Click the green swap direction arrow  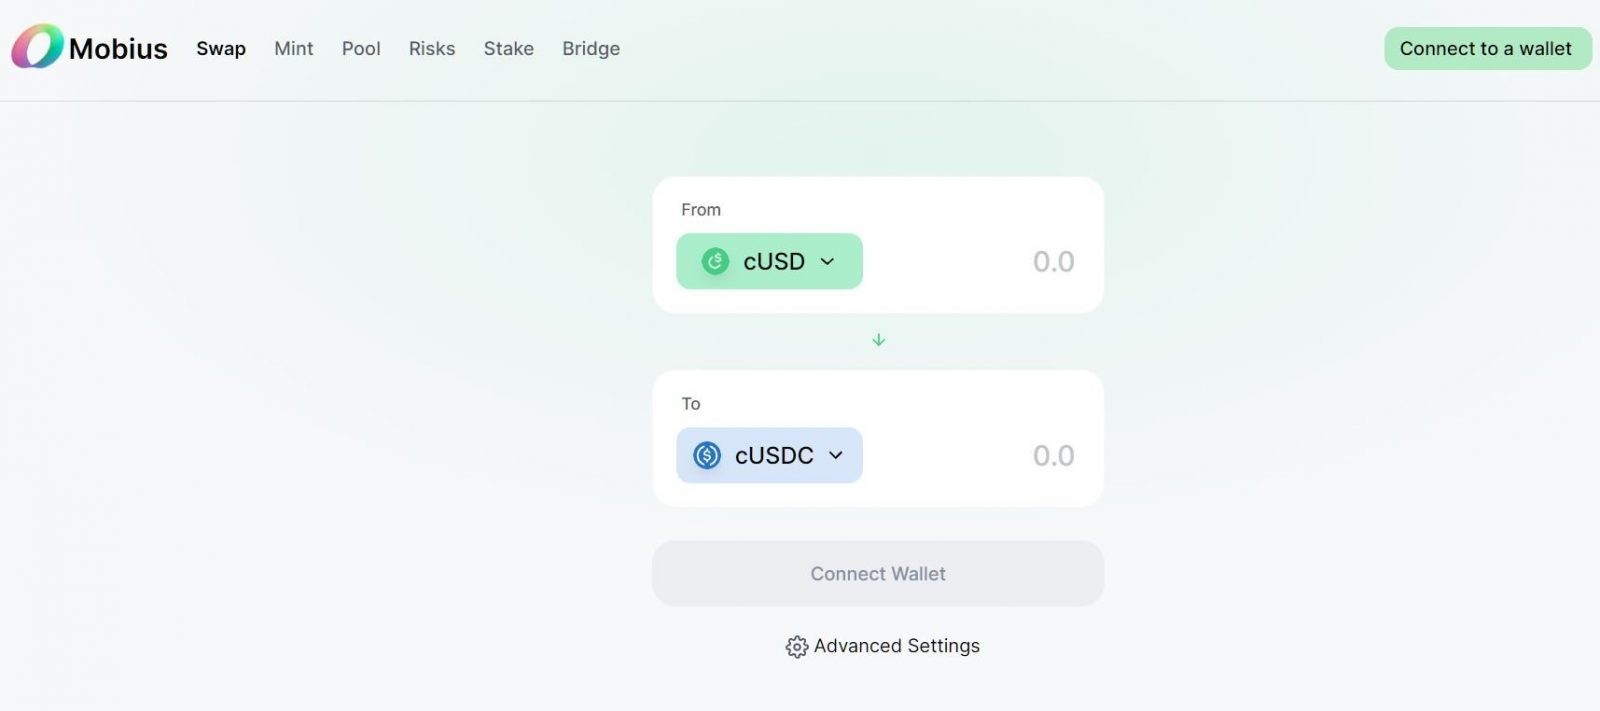pos(879,340)
